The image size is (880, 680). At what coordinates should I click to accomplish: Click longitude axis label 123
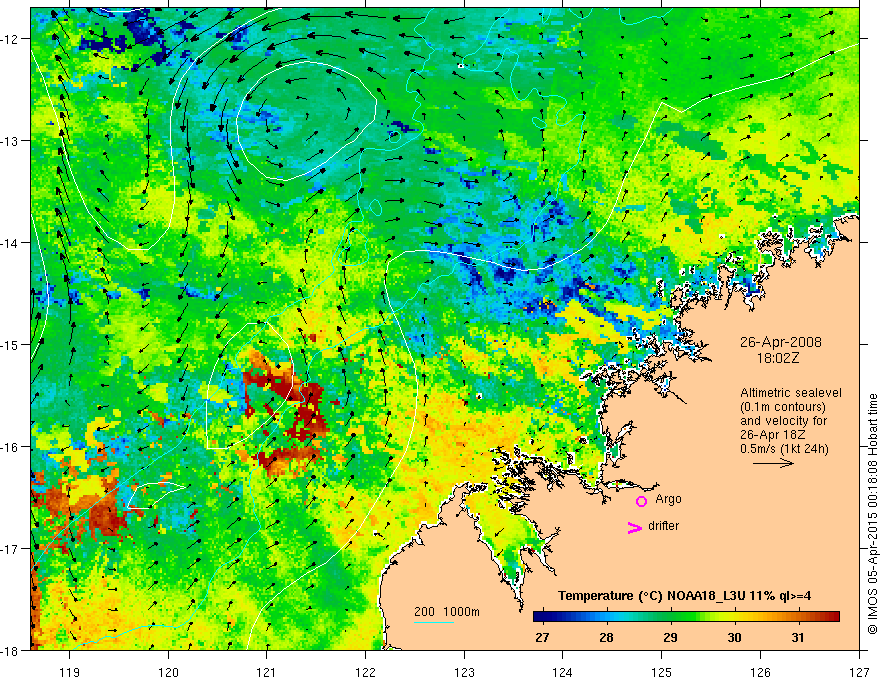(464, 672)
